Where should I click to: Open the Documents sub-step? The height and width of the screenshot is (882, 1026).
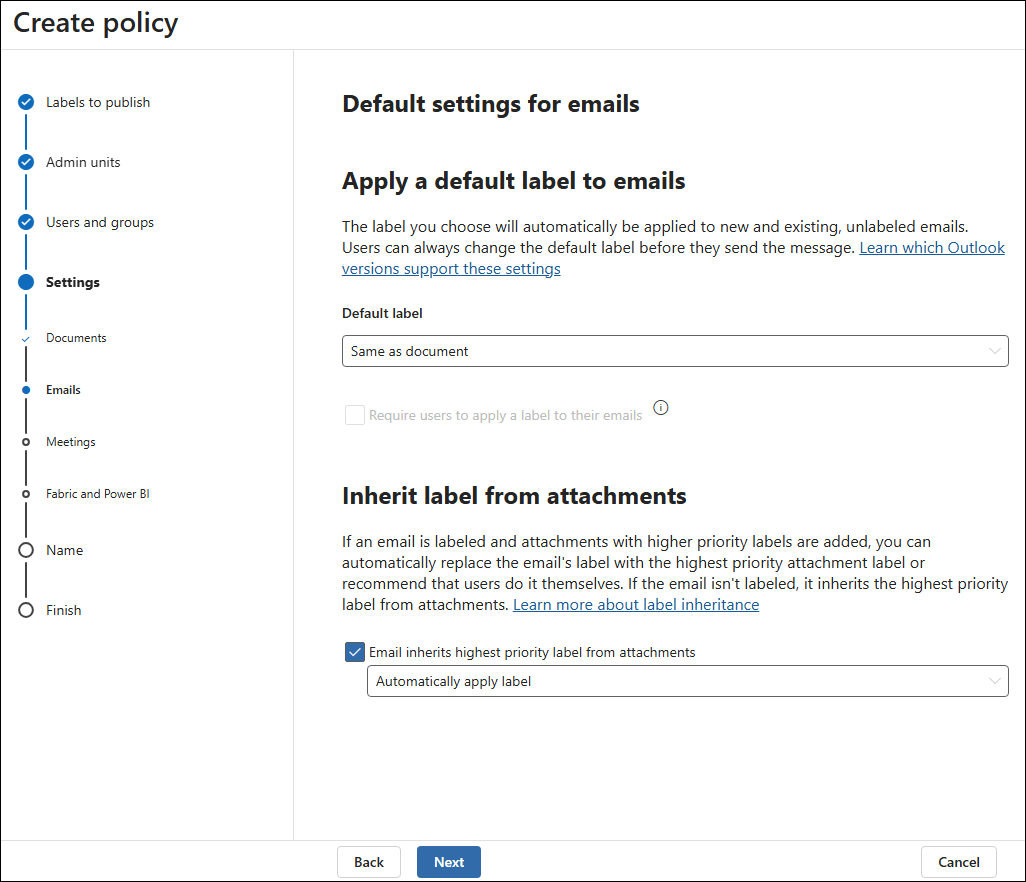(x=76, y=338)
